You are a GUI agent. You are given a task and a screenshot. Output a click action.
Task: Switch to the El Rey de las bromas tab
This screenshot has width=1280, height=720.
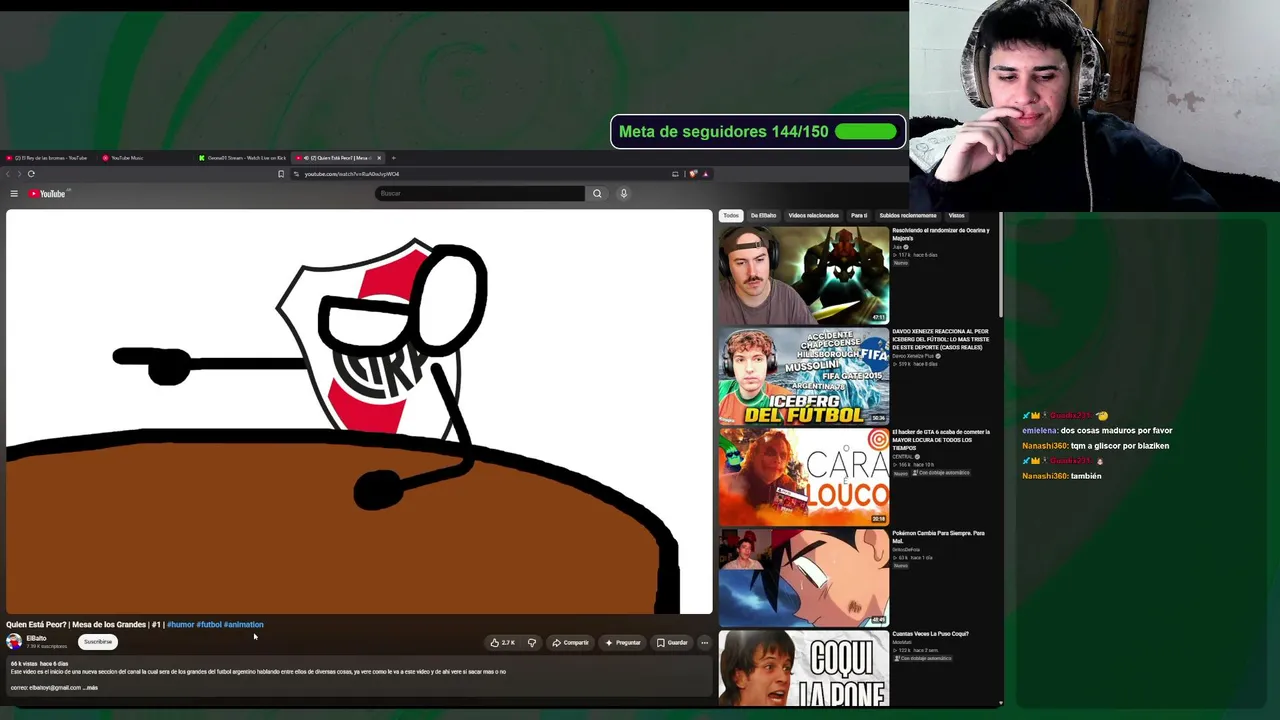pos(48,158)
